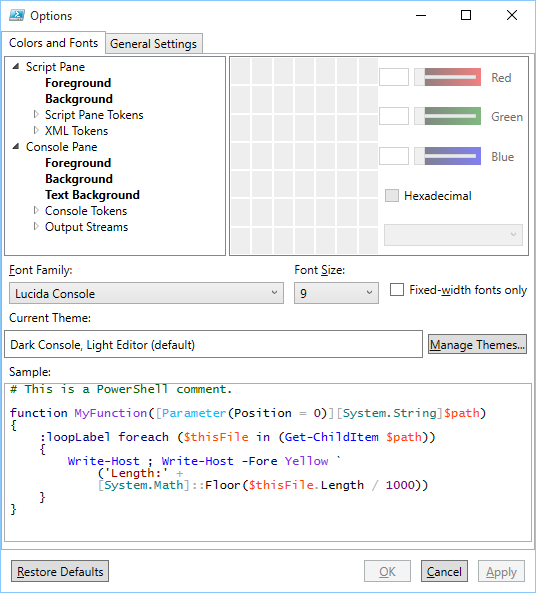Select Script Pane Foreground item
The height and width of the screenshot is (593, 536).
(78, 83)
